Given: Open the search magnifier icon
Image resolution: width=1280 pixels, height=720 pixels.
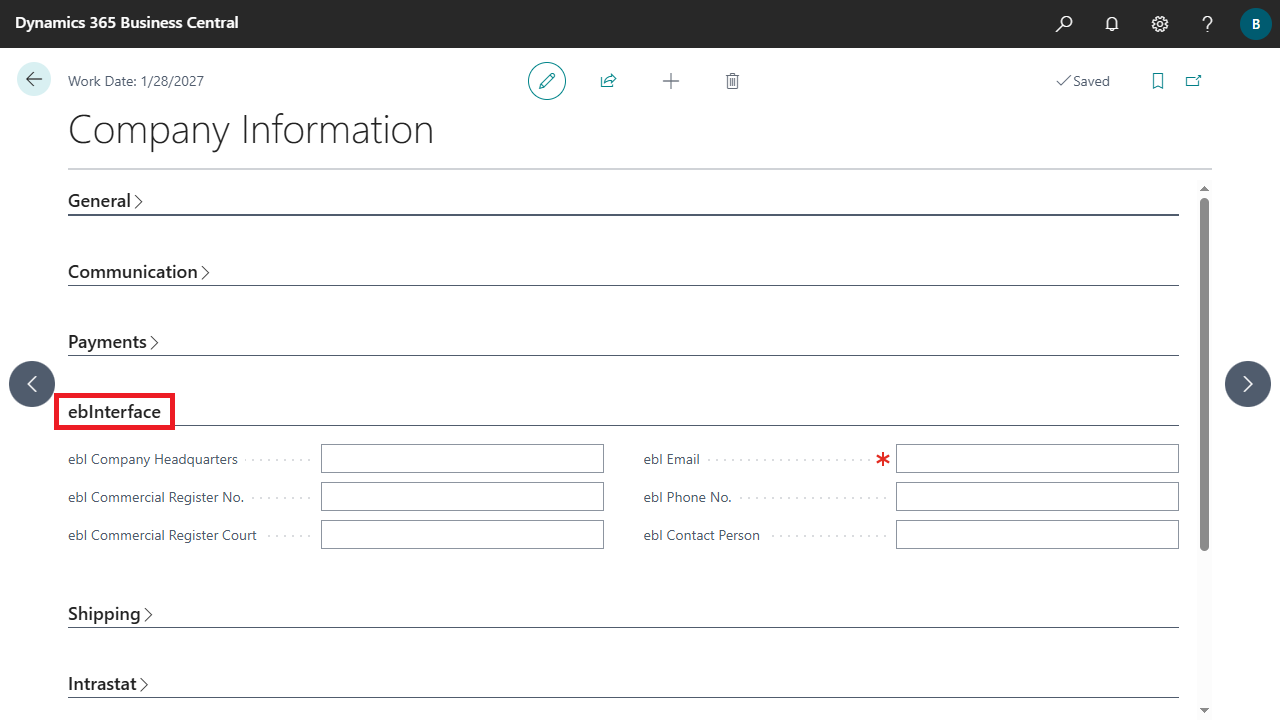Looking at the screenshot, I should pyautogui.click(x=1064, y=24).
